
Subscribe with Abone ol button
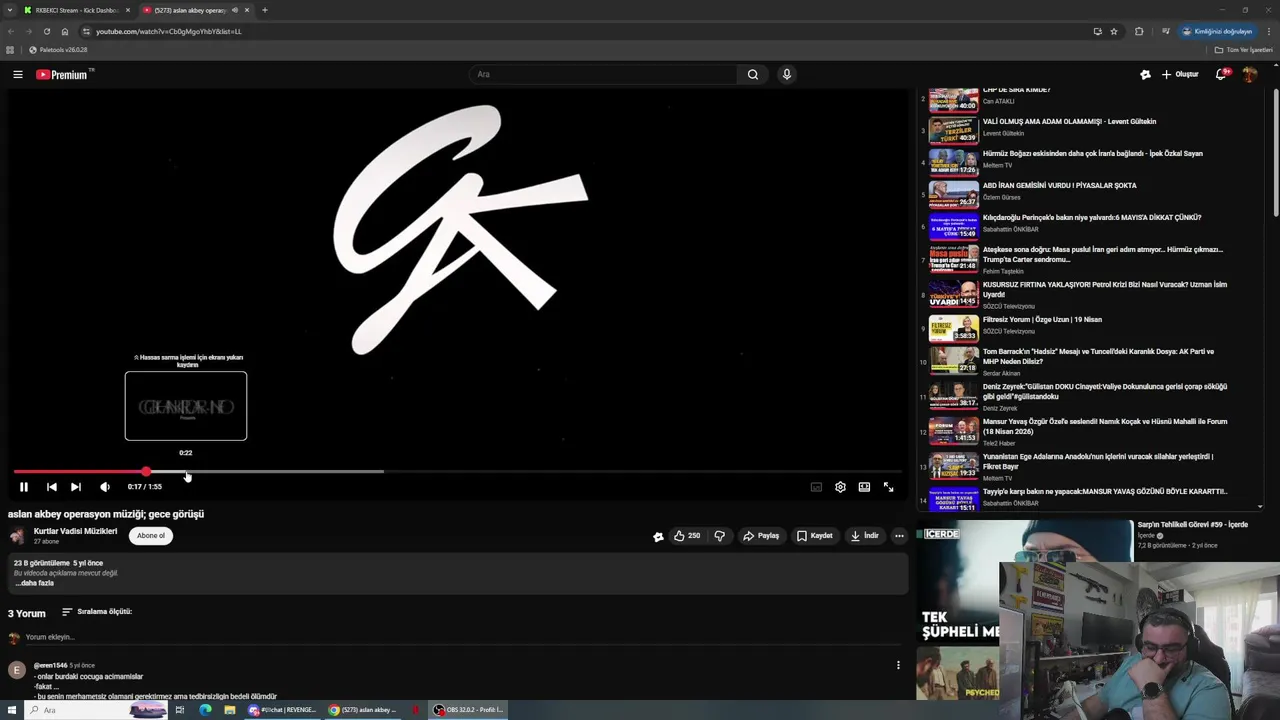tap(151, 536)
